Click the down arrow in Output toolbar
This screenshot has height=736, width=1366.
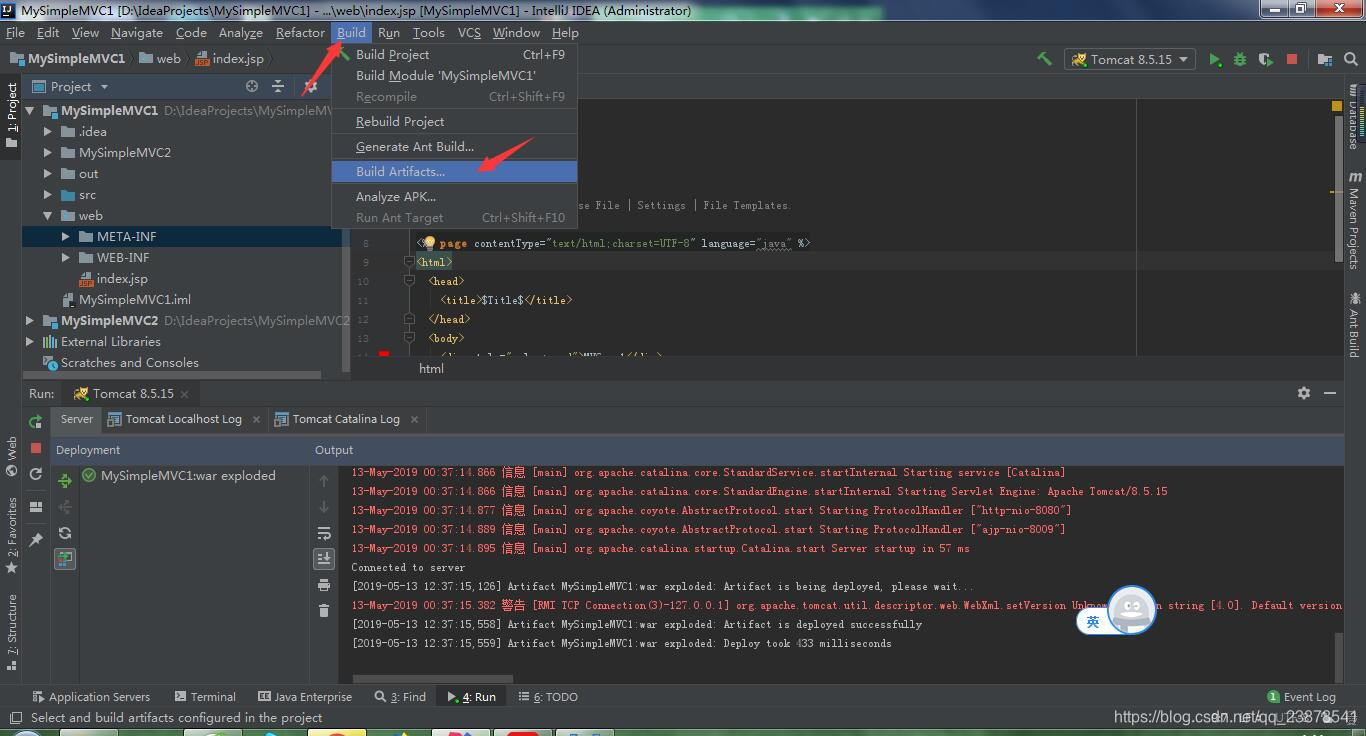[324, 507]
